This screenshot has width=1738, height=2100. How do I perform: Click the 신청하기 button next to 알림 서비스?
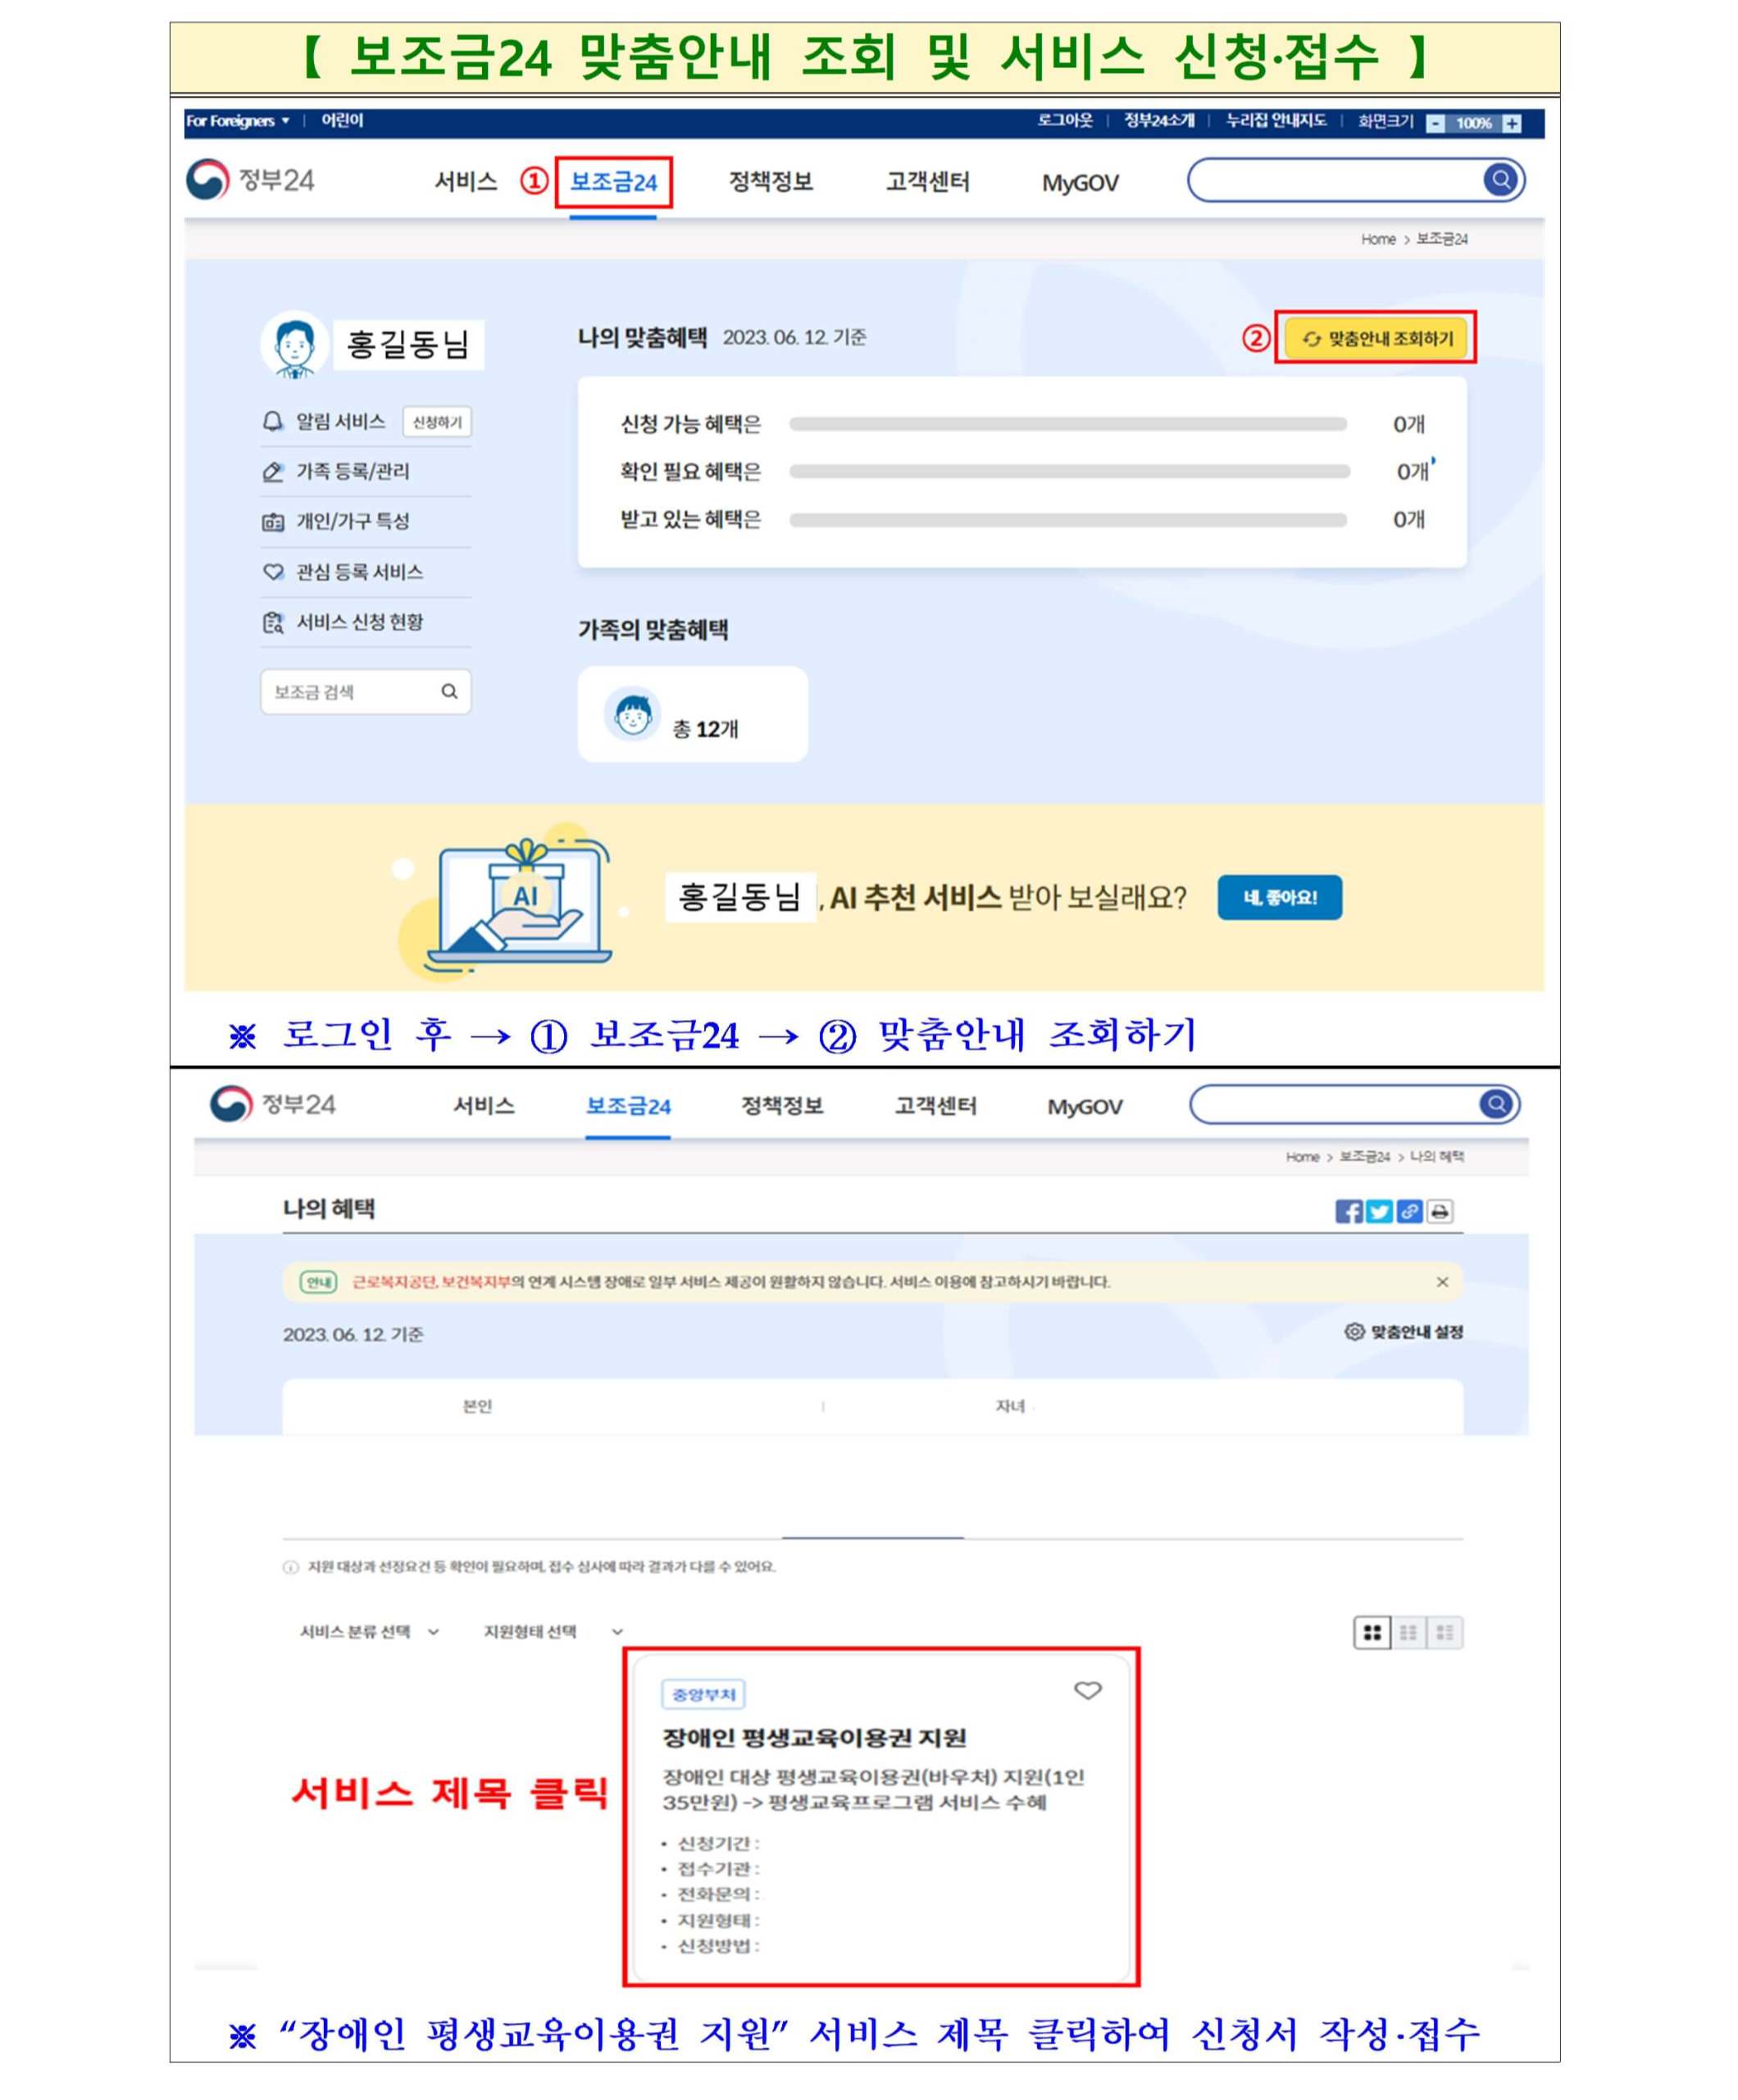(x=437, y=422)
